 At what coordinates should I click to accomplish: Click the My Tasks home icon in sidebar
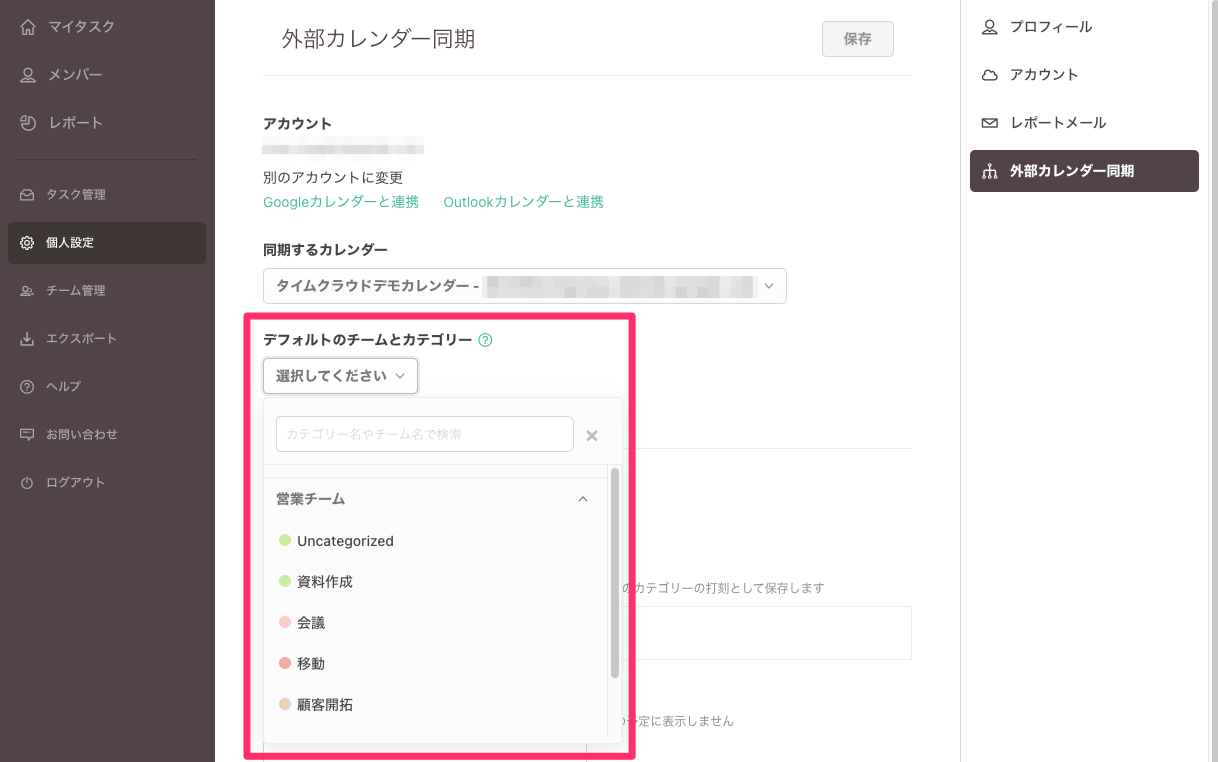[x=28, y=27]
